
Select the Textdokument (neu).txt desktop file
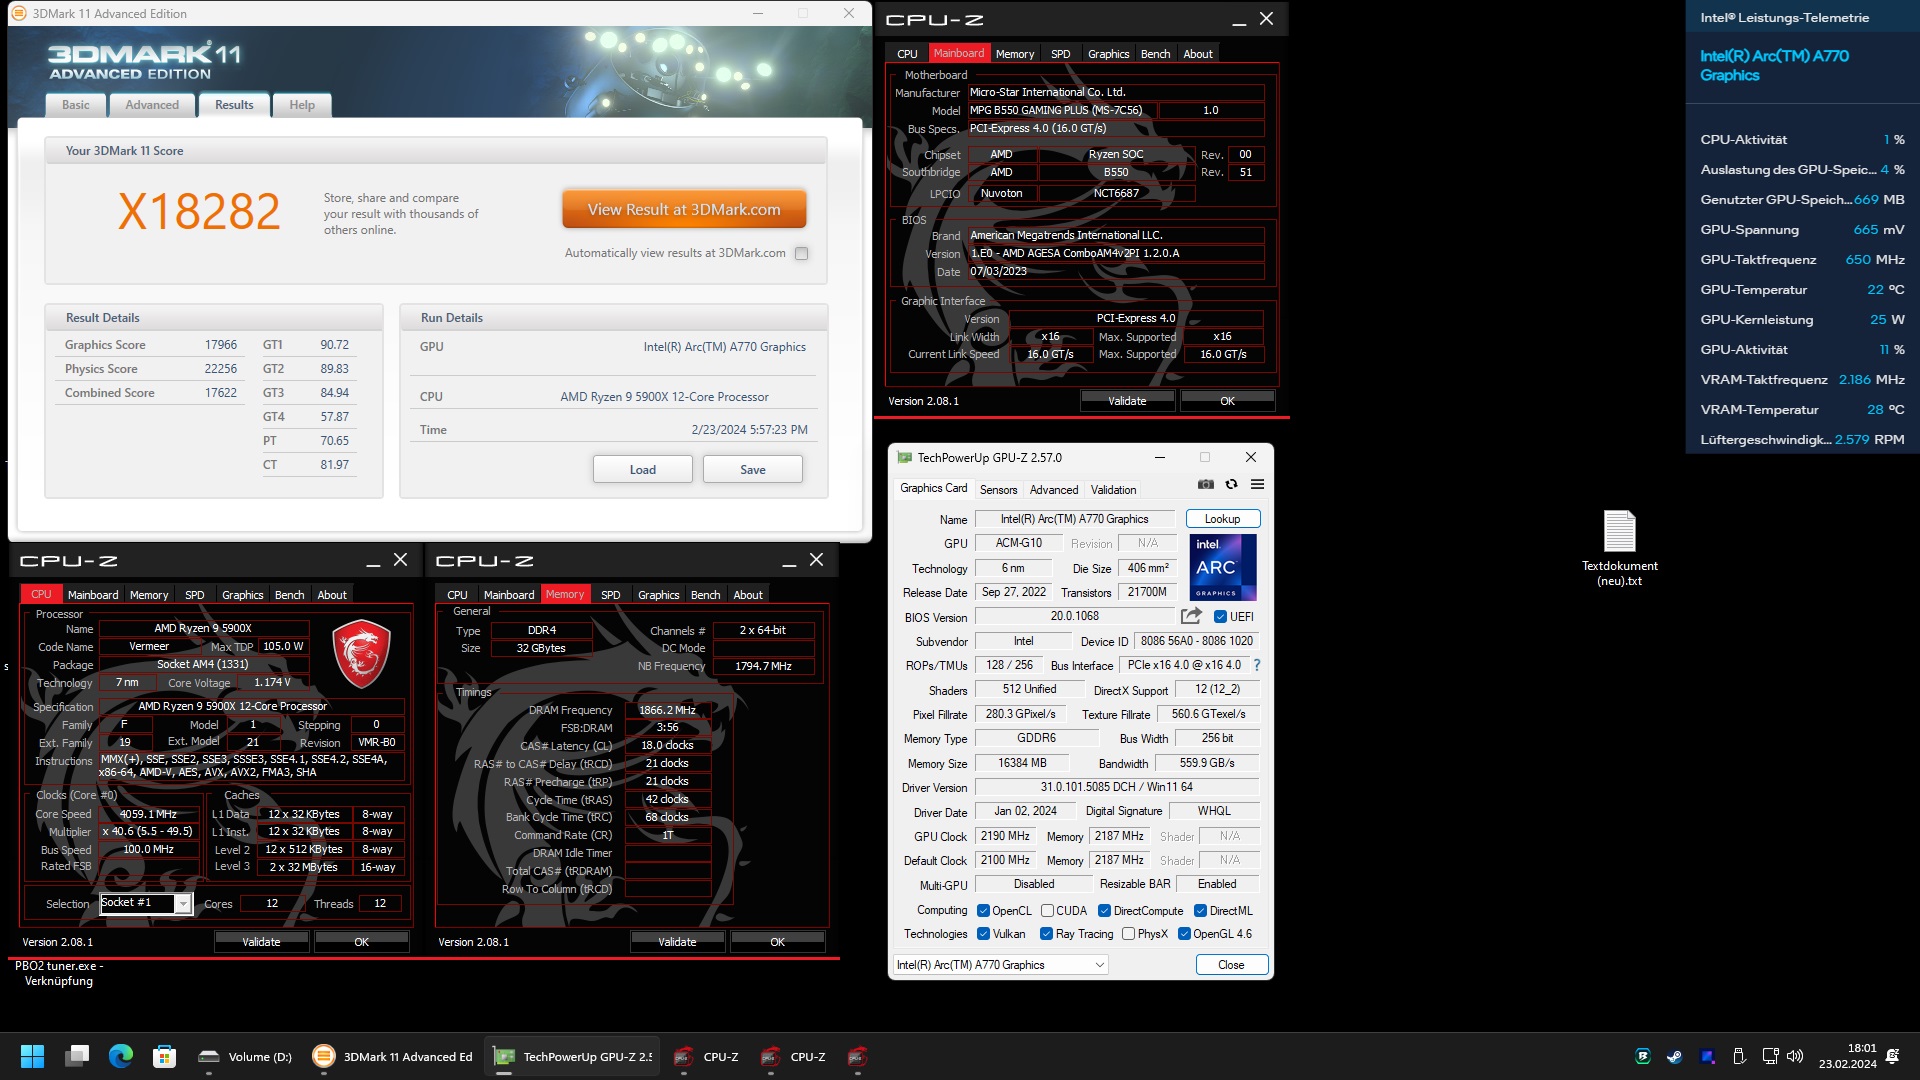coord(1619,548)
